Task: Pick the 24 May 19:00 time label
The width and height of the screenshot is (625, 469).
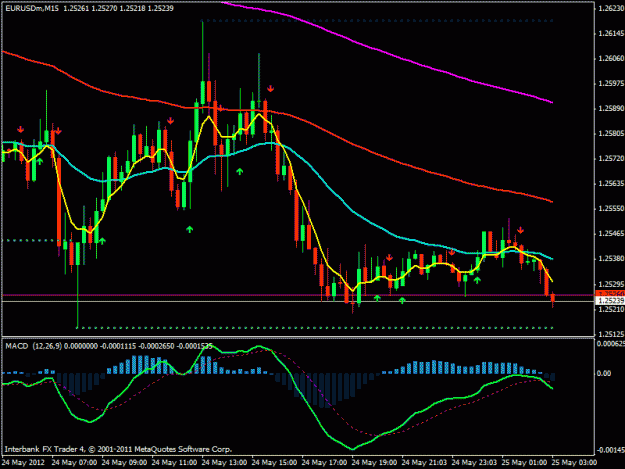Action: click(x=374, y=463)
